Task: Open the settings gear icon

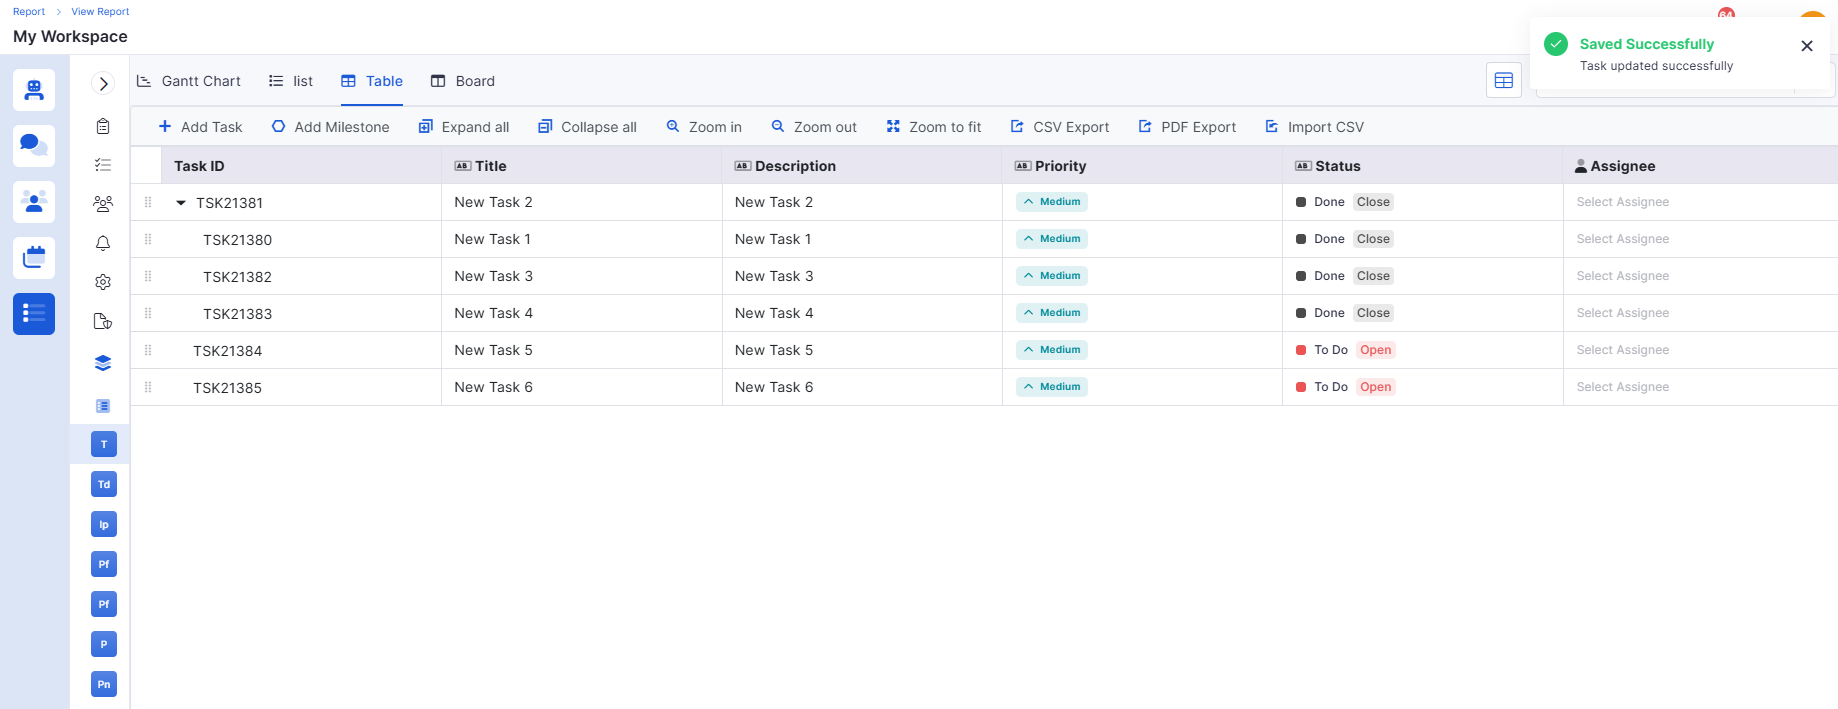Action: 103,282
